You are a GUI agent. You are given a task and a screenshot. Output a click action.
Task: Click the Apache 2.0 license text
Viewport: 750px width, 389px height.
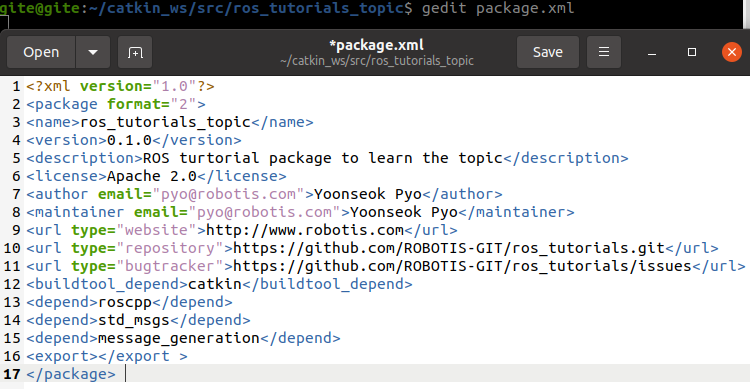(x=152, y=176)
